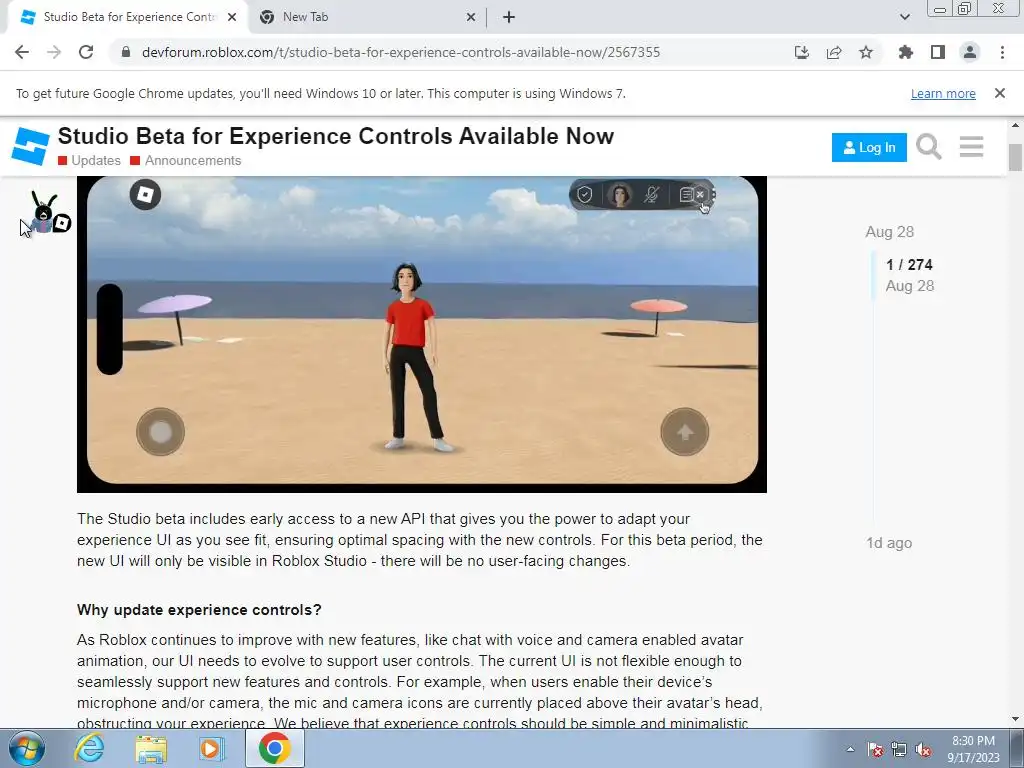
Task: Click the scrollbar up arrow
Action: pos(1015,125)
